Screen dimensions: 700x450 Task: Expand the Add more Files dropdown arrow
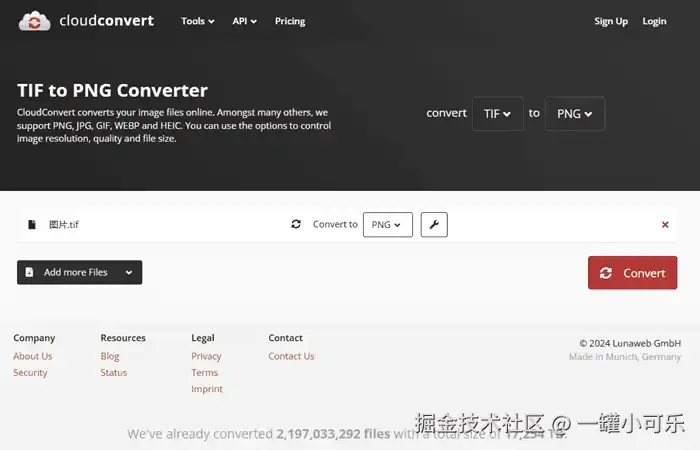129,272
